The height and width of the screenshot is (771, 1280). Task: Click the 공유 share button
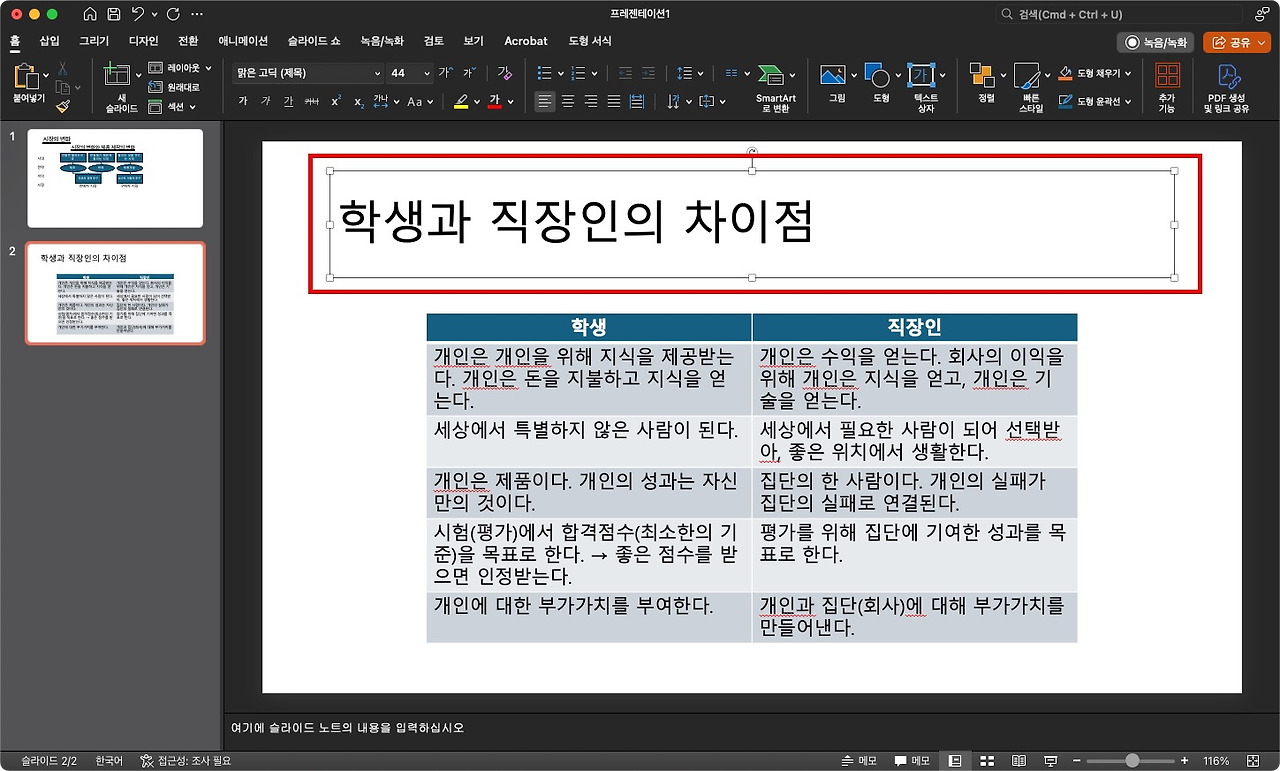coord(1236,42)
